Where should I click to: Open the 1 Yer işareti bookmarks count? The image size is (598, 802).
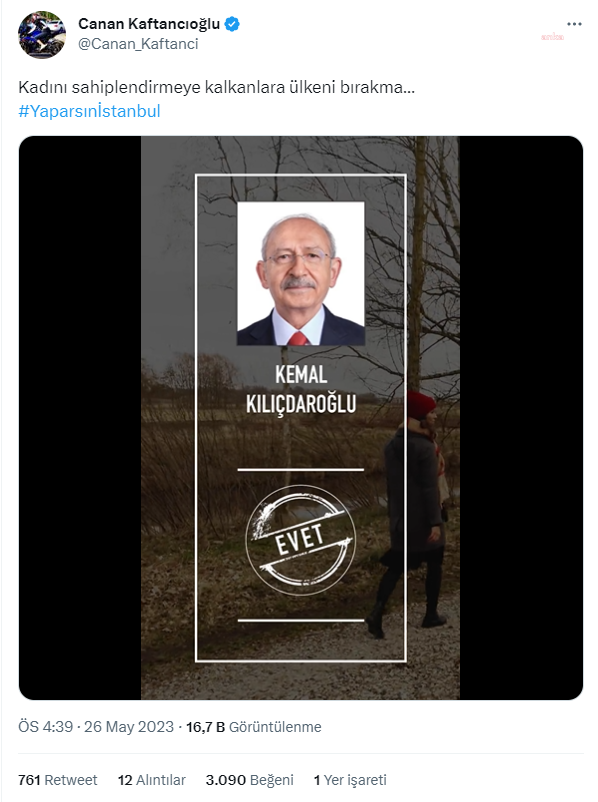(x=350, y=780)
